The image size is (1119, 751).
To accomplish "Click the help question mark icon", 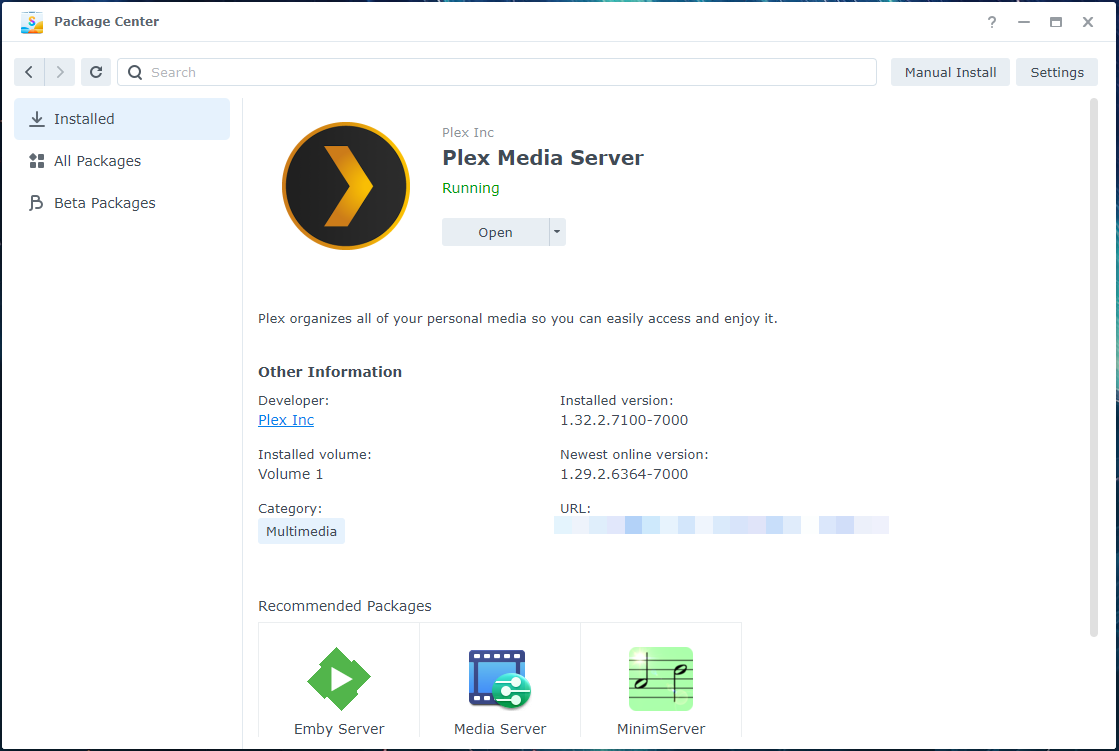I will click(992, 22).
